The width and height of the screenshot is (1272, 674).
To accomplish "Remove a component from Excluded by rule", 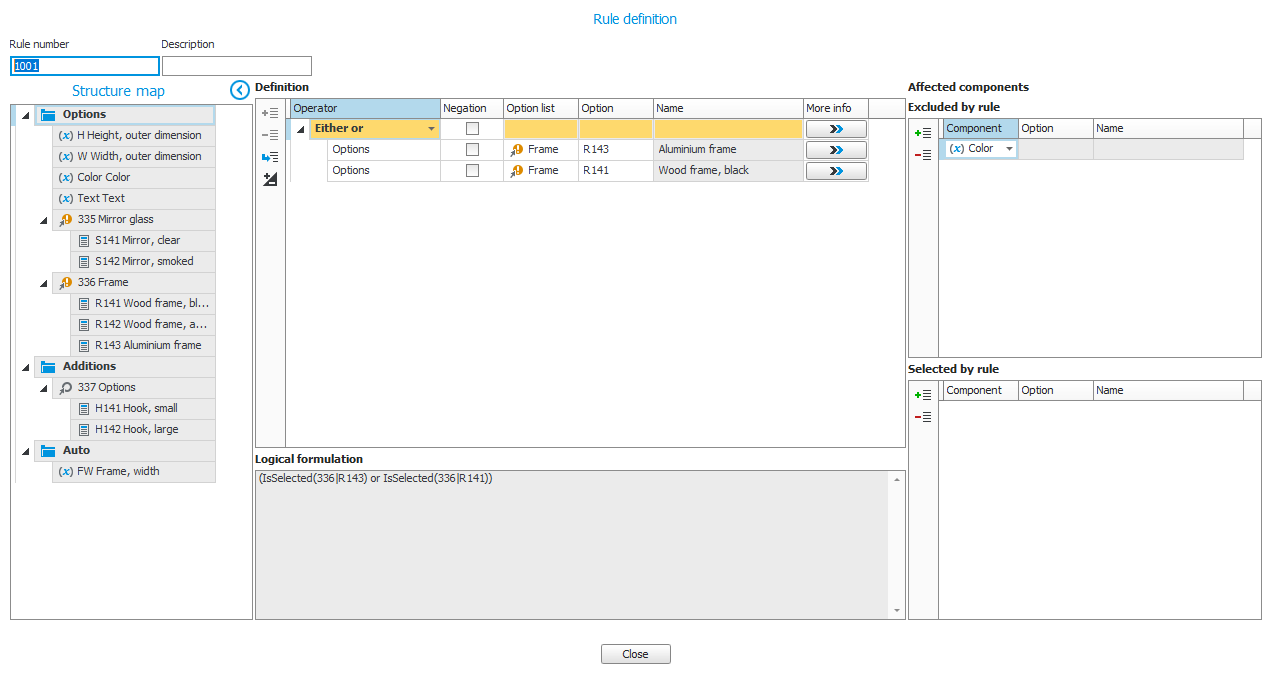I will (923, 155).
